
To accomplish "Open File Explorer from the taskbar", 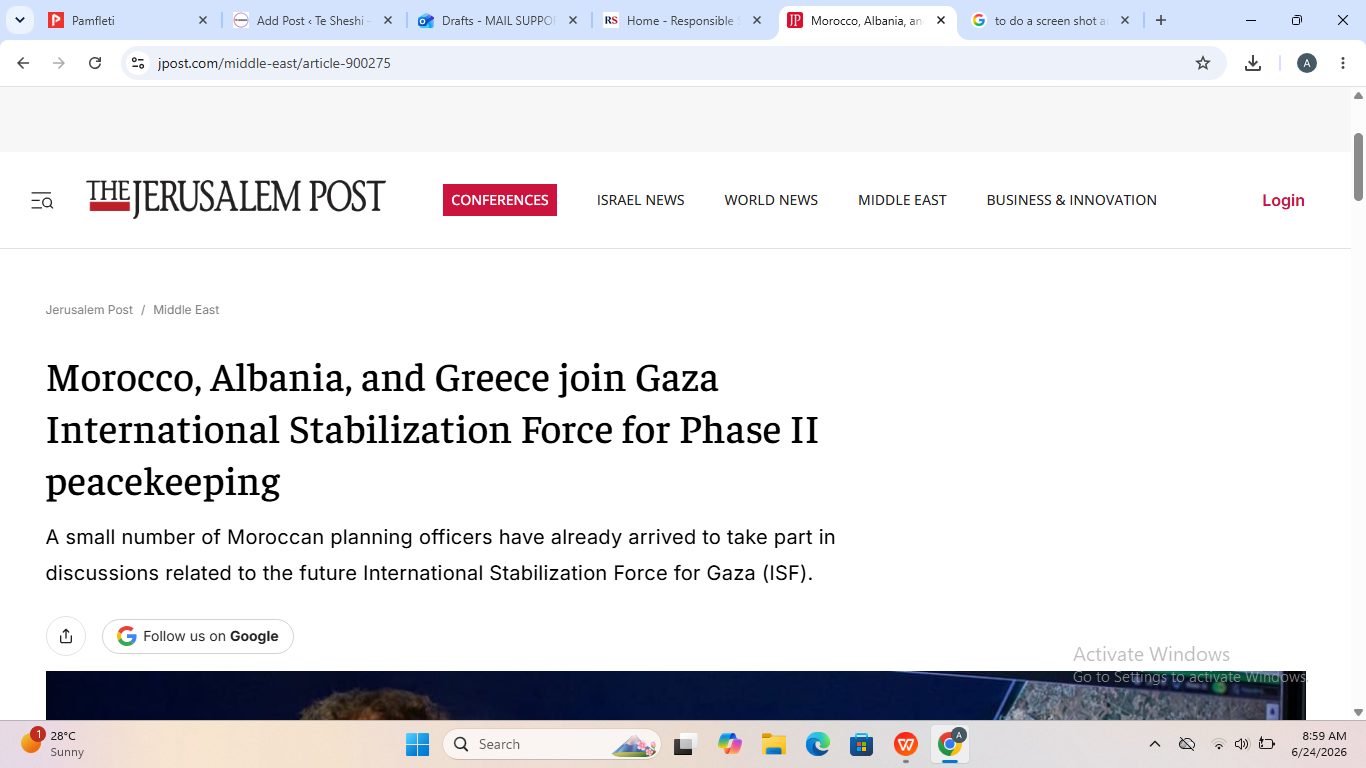I will 773,744.
